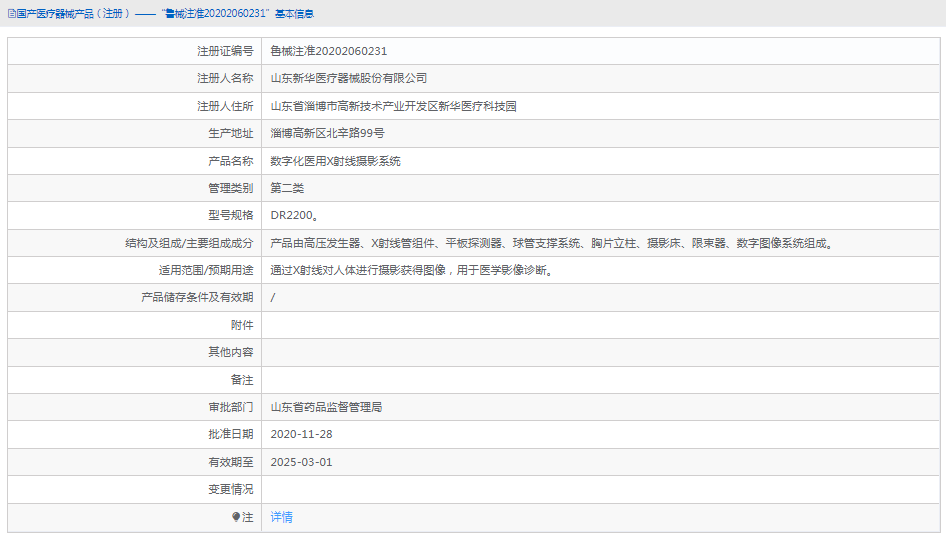Click the 批准日期 row label

(230, 434)
